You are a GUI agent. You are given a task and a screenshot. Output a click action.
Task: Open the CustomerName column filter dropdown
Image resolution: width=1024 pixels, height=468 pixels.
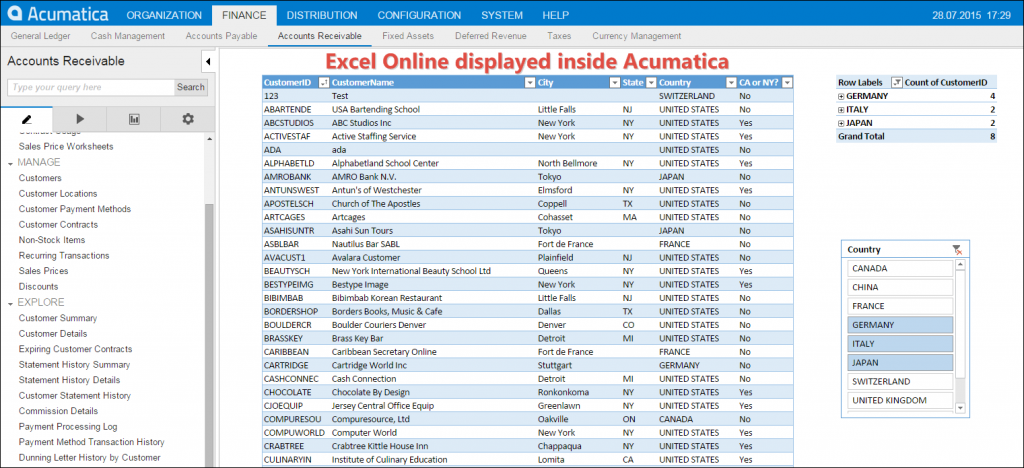(x=529, y=82)
